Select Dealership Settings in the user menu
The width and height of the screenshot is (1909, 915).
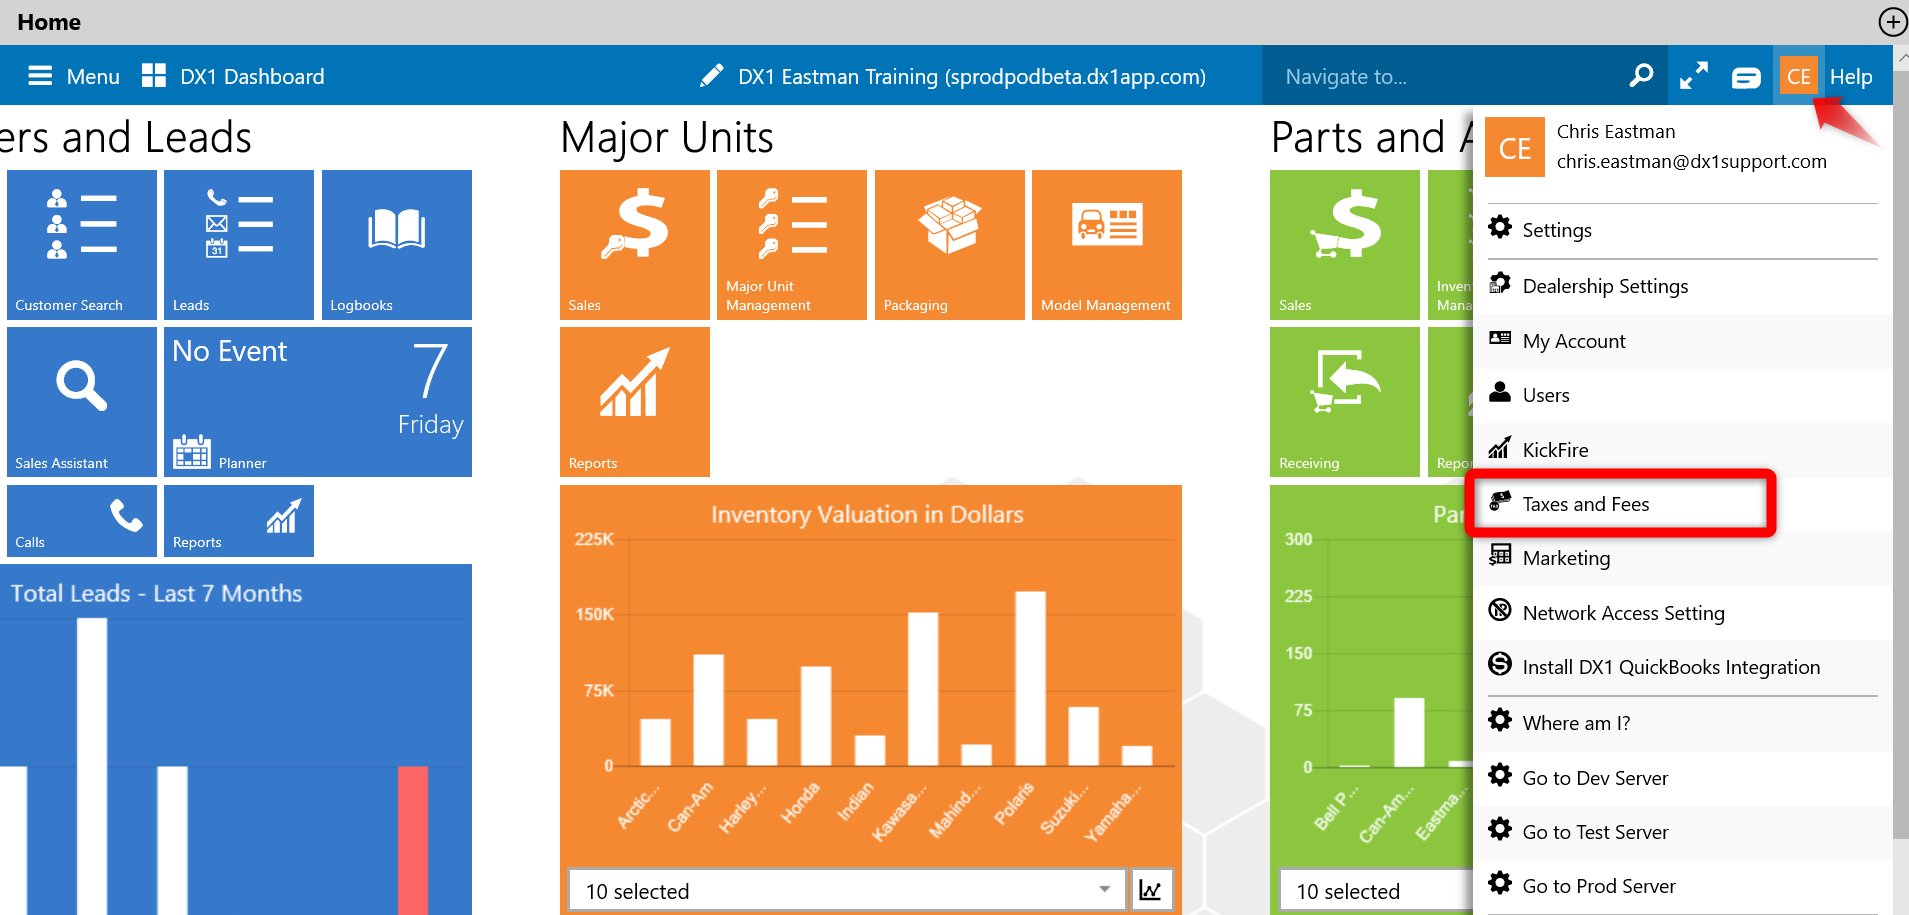(x=1682, y=286)
